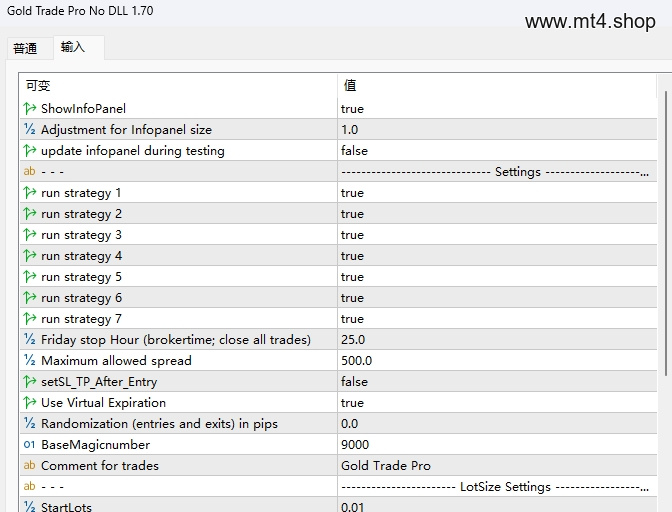Open the run strategy 7 value true
Image resolution: width=672 pixels, height=512 pixels.
tap(497, 318)
